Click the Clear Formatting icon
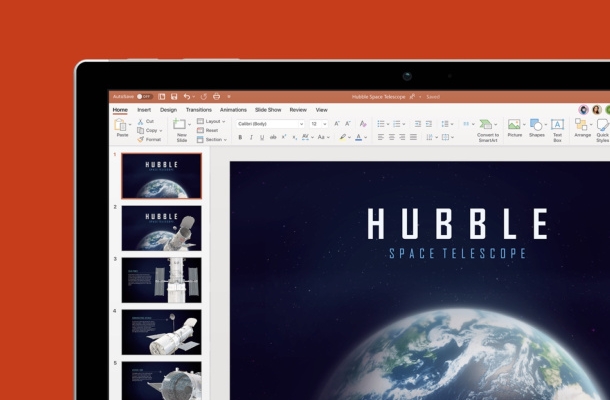The height and width of the screenshot is (400, 610). point(363,124)
